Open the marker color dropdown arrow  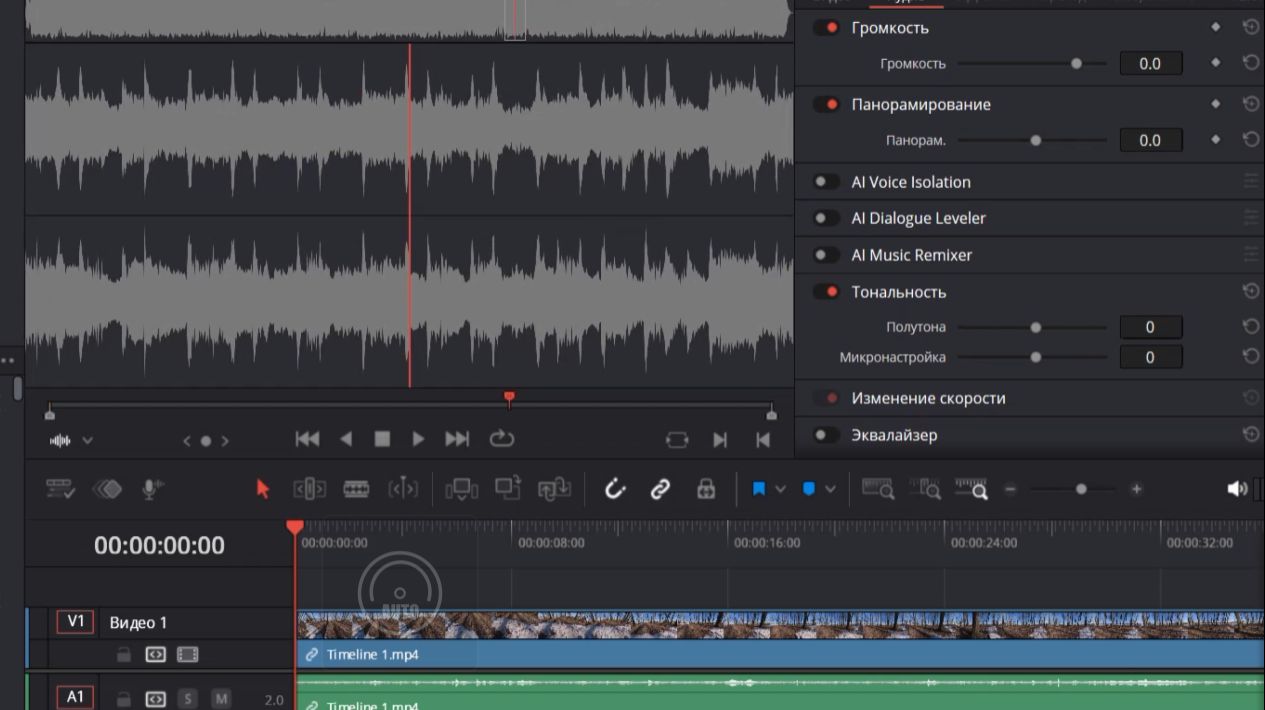click(x=830, y=489)
